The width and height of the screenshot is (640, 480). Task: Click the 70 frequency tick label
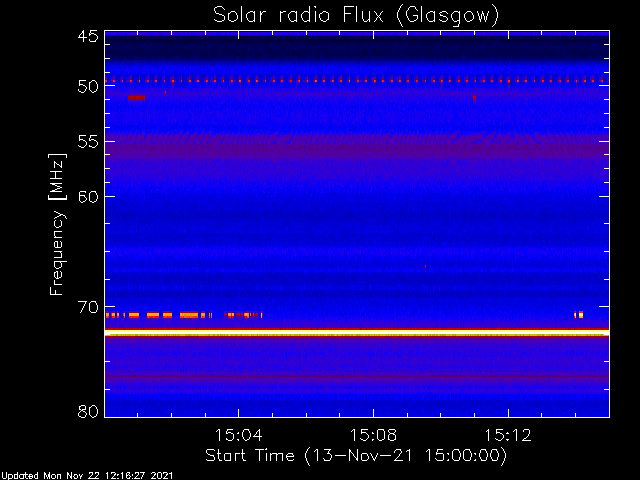click(88, 307)
